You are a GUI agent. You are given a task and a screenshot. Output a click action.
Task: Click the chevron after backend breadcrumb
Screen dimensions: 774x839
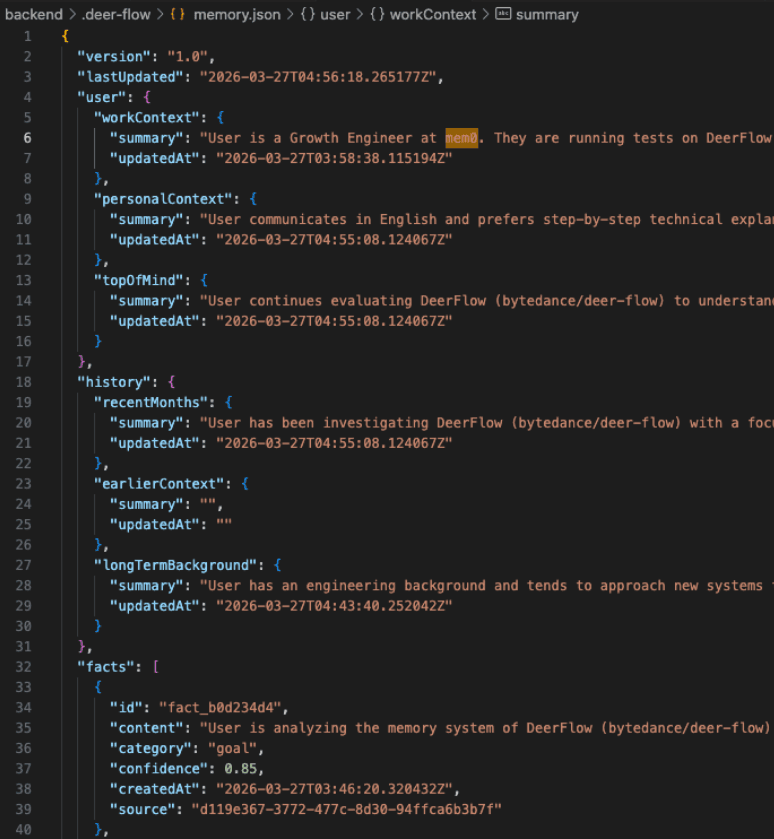pos(72,14)
